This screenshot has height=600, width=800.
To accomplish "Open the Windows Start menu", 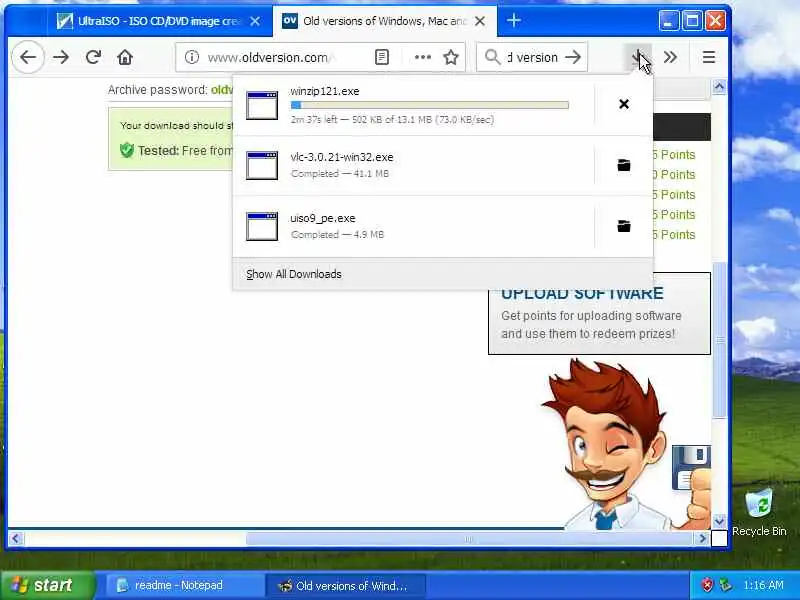I will coord(47,585).
